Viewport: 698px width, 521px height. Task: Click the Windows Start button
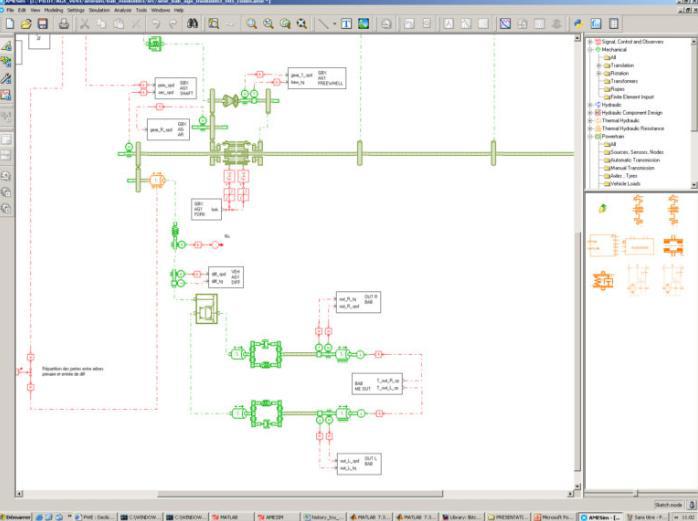tap(16, 517)
